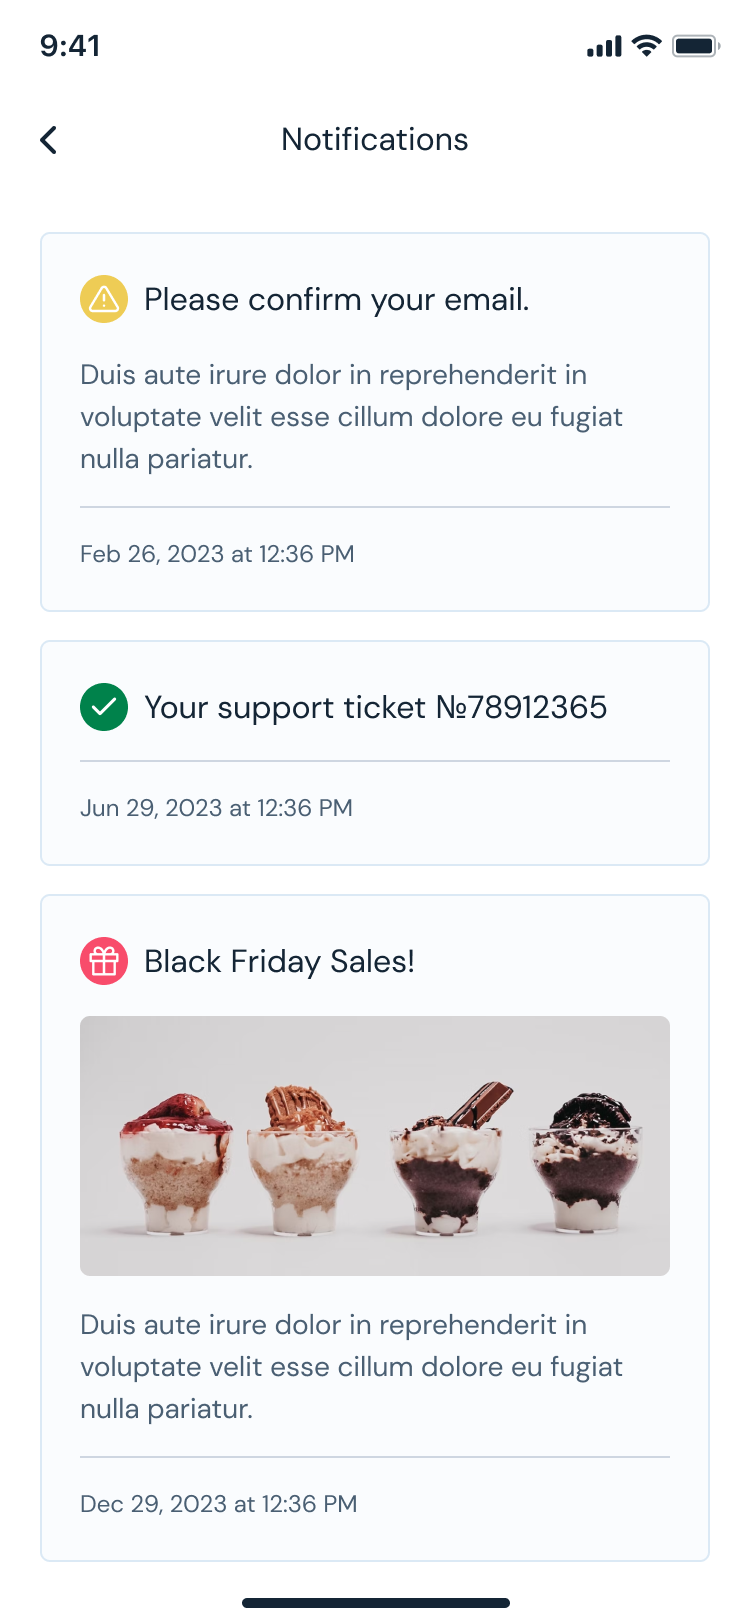The image size is (750, 1624).
Task: Open the "Black Friday Sales!" notification title
Action: tap(279, 961)
